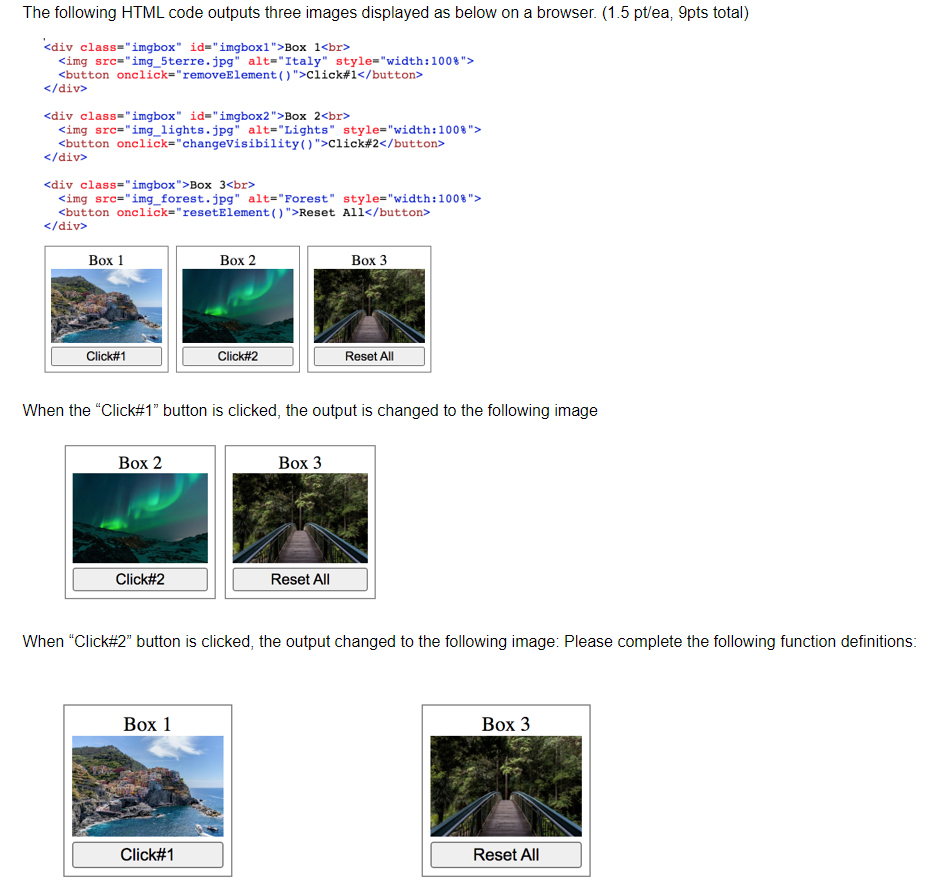
Task: Click Click#2 button in the second output row
Action: point(139,578)
